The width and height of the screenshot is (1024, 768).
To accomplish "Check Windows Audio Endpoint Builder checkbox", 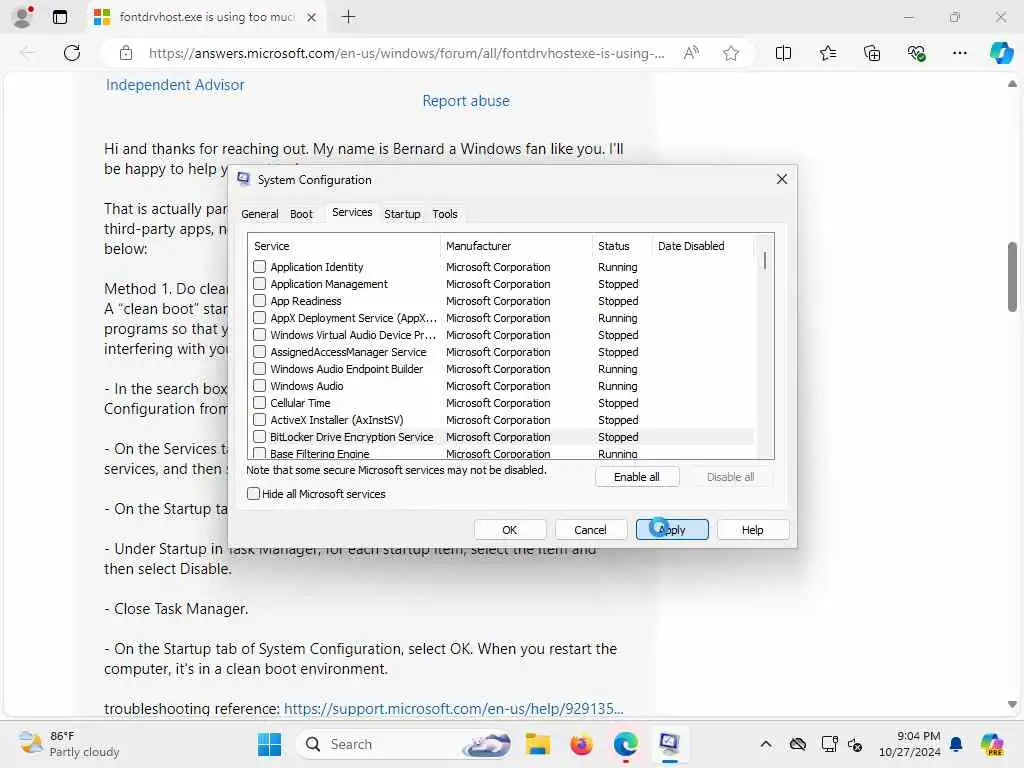I will pos(259,368).
